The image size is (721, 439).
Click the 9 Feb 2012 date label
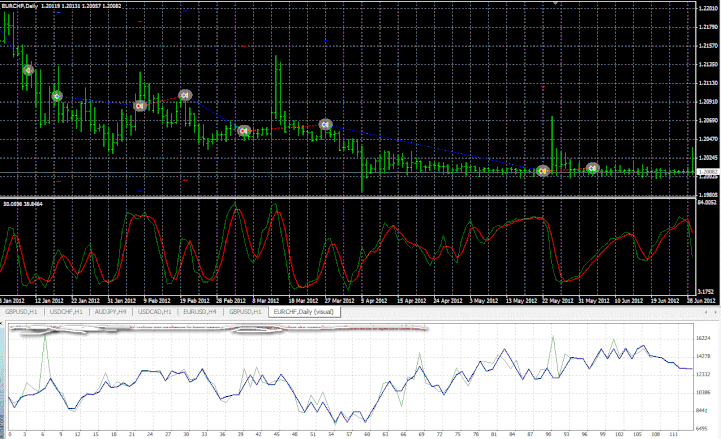coord(157,301)
